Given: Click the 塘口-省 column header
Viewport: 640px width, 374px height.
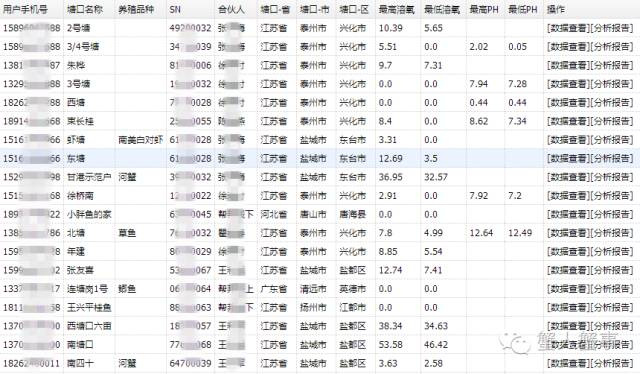Looking at the screenshot, I should pyautogui.click(x=275, y=9).
